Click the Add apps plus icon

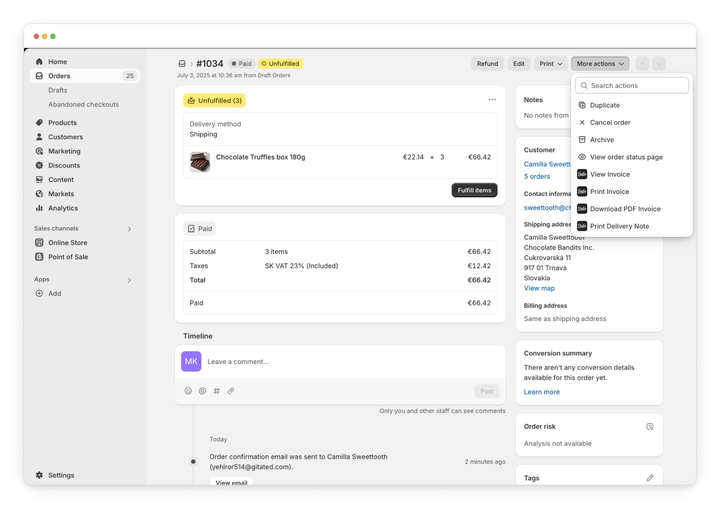pyautogui.click(x=39, y=294)
